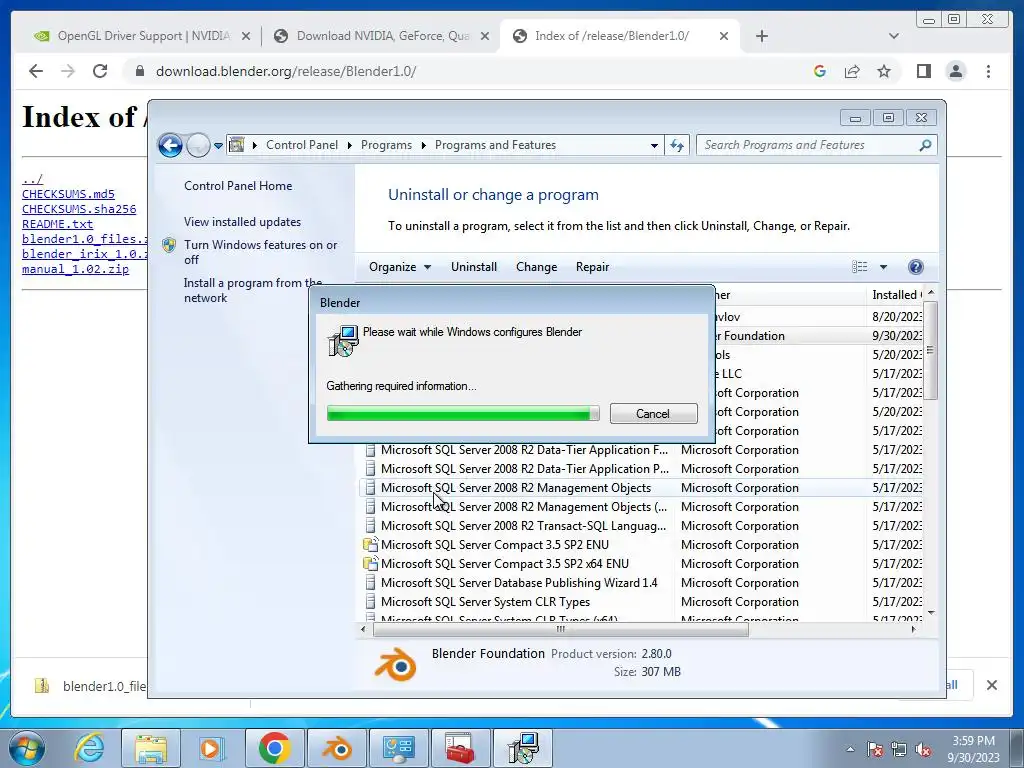Click the Google icon in the address bar
1024x768 pixels.
point(820,71)
